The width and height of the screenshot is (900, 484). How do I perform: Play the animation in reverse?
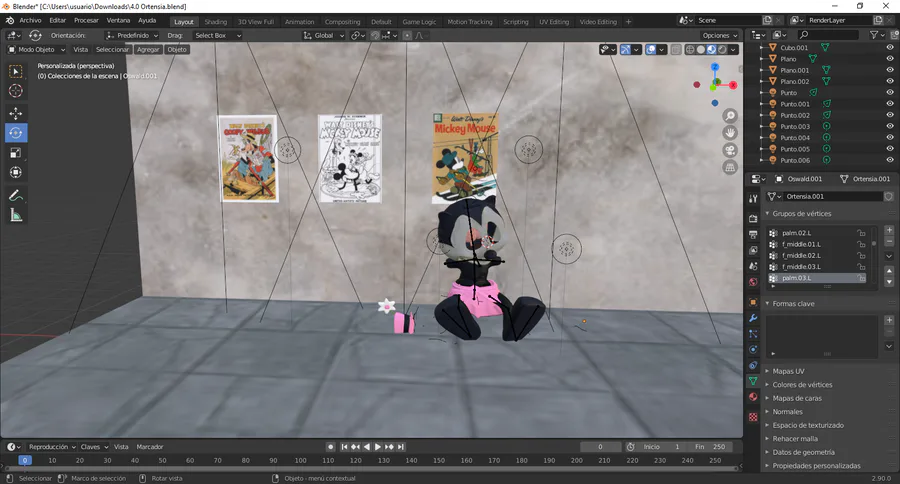point(367,447)
